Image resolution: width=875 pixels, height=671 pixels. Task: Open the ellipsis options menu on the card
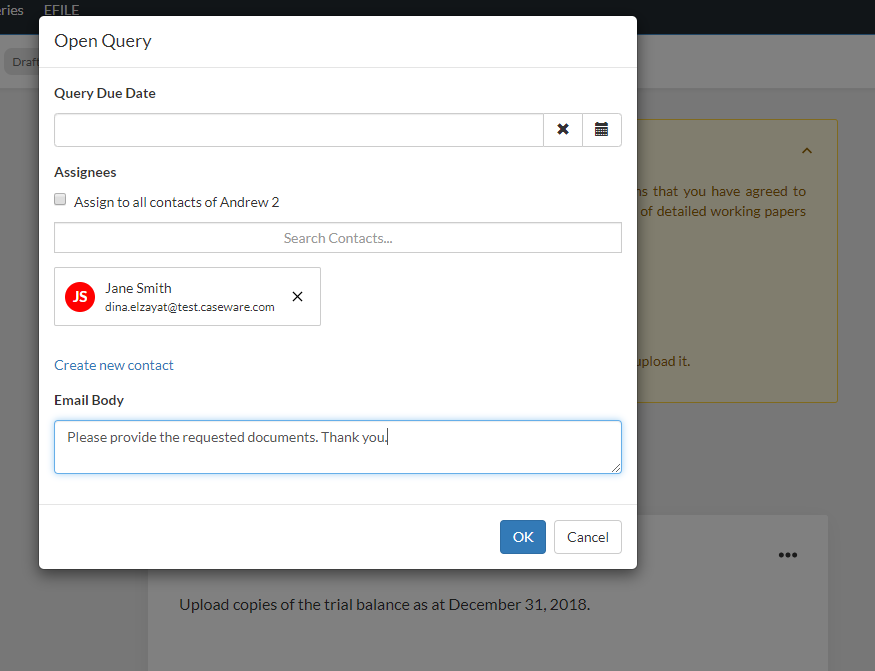point(787,555)
